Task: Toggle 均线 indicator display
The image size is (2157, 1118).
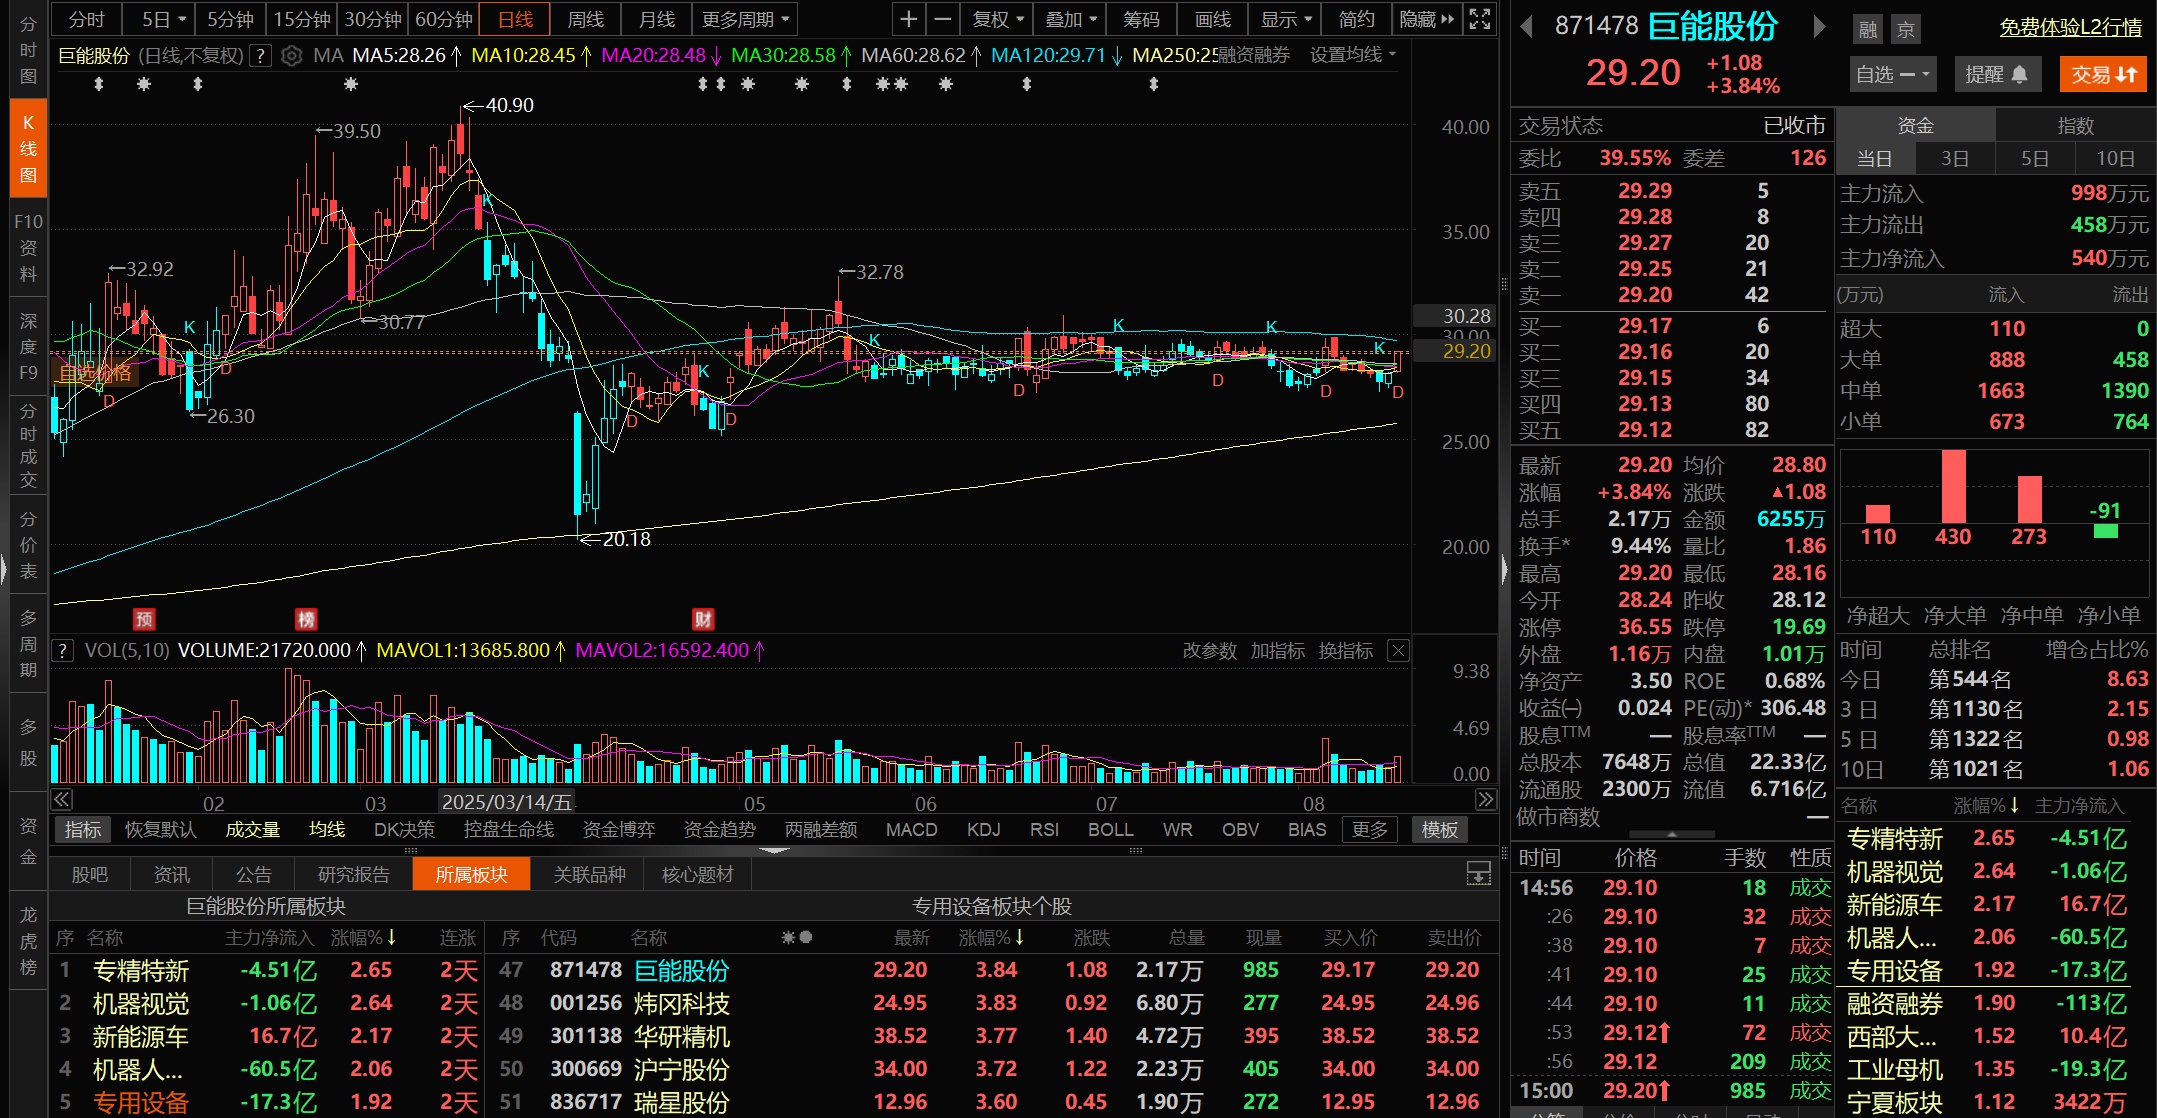Action: [x=327, y=830]
